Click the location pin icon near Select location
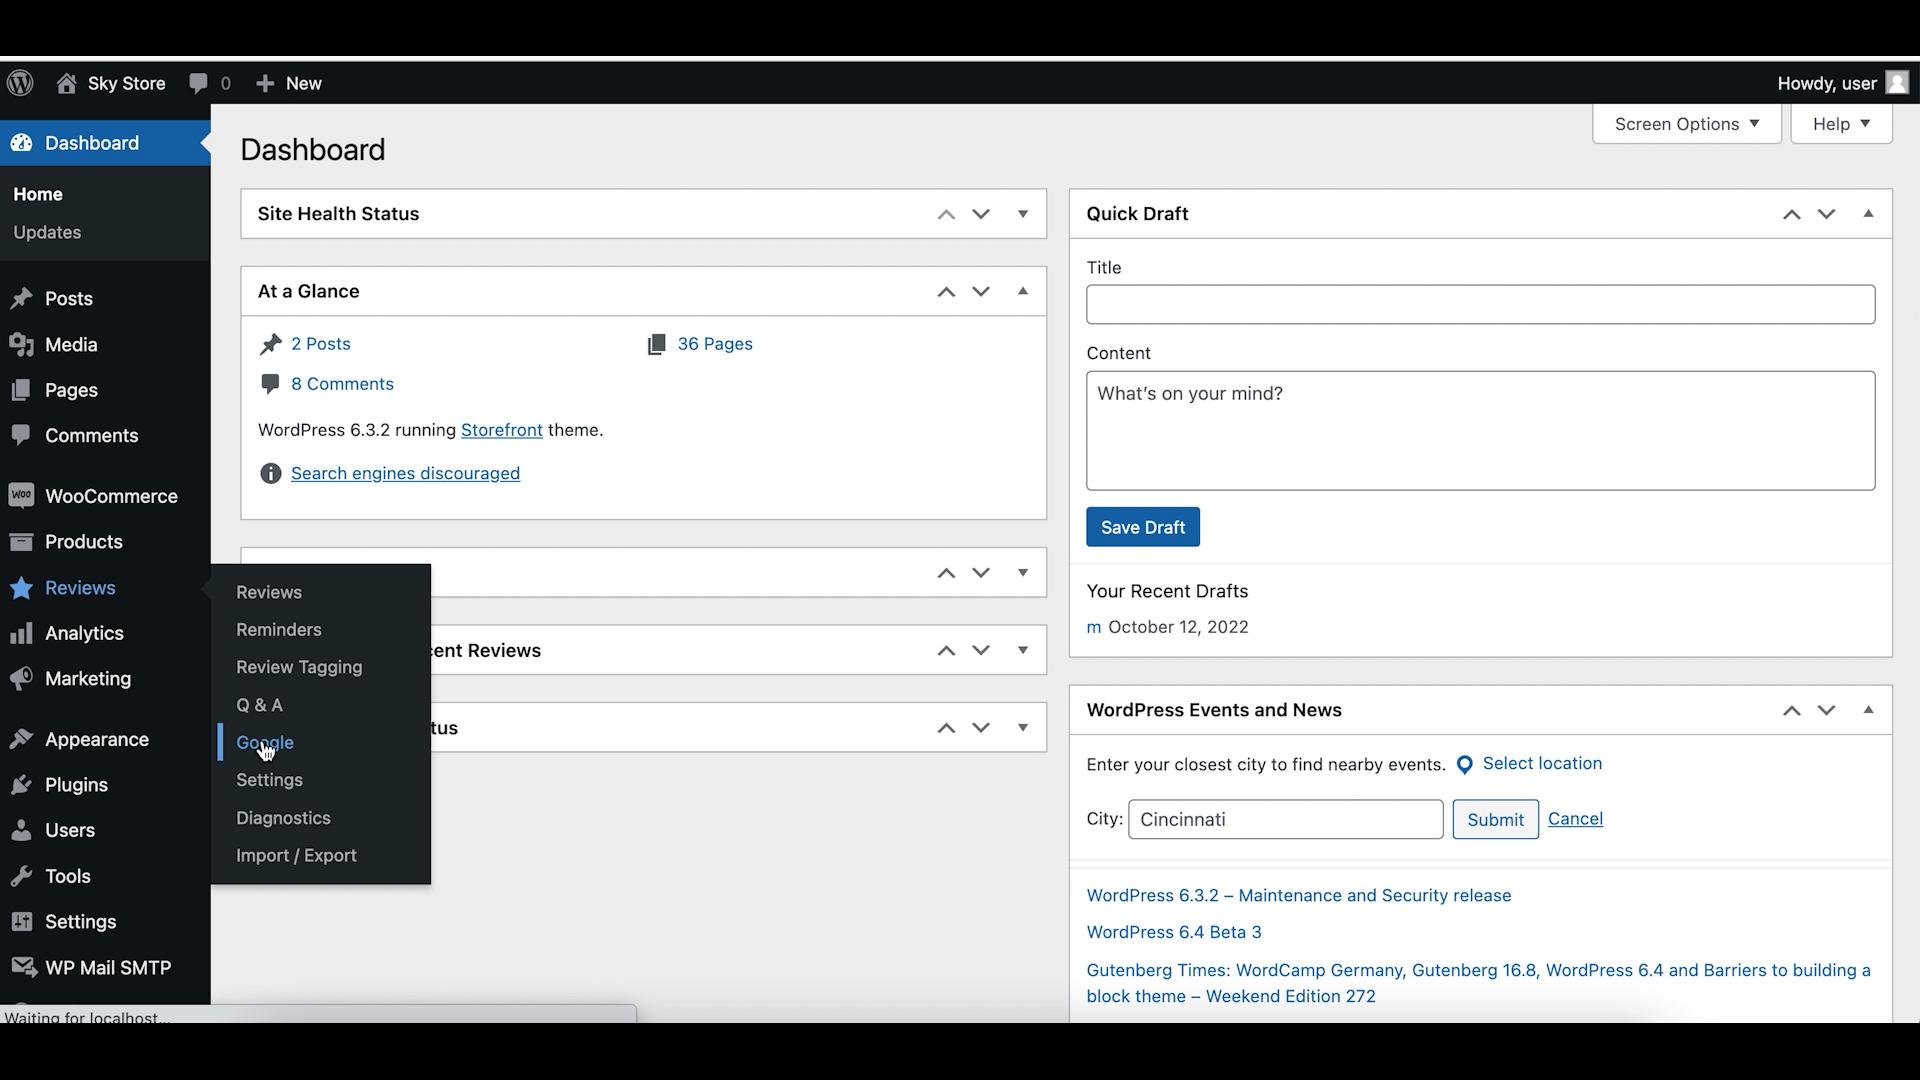Viewport: 1920px width, 1080px height. click(x=1465, y=765)
